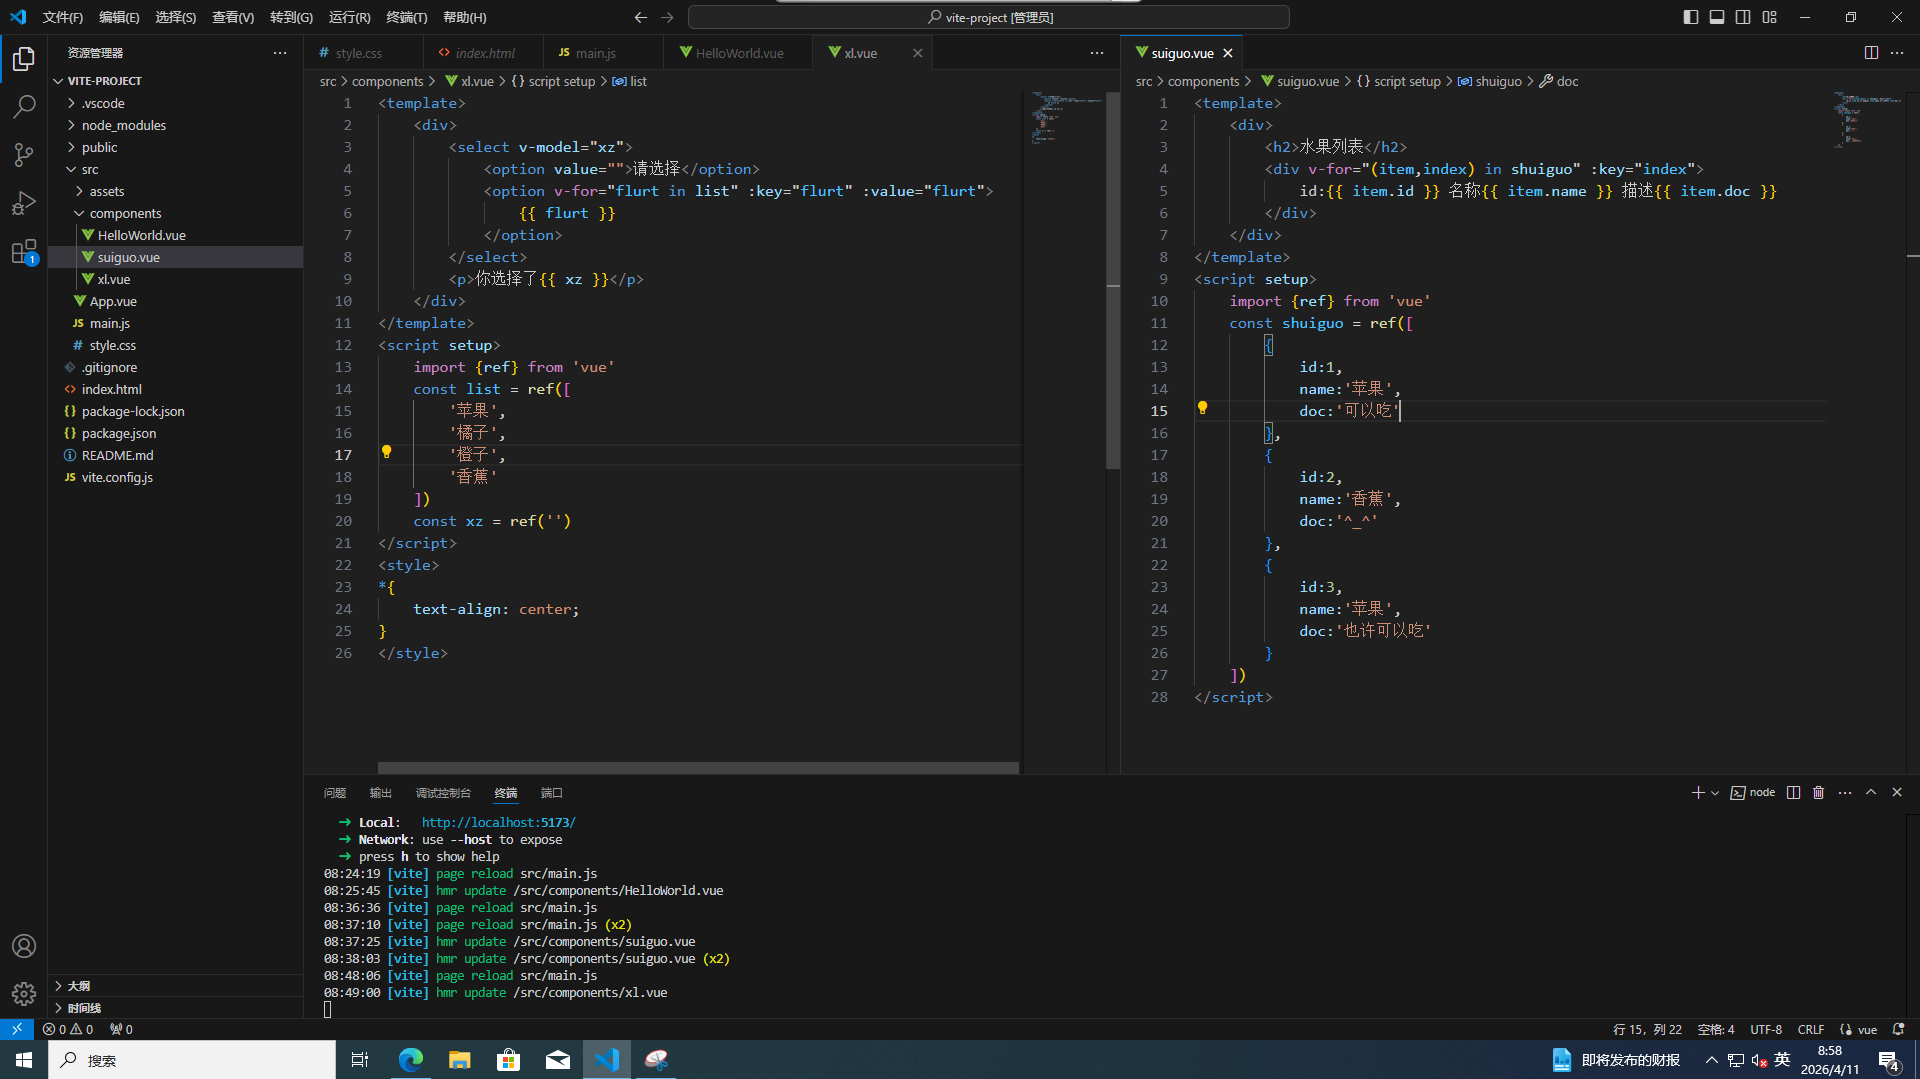1920x1079 pixels.
Task: Click lightbulb code action on line 17
Action: (x=386, y=453)
